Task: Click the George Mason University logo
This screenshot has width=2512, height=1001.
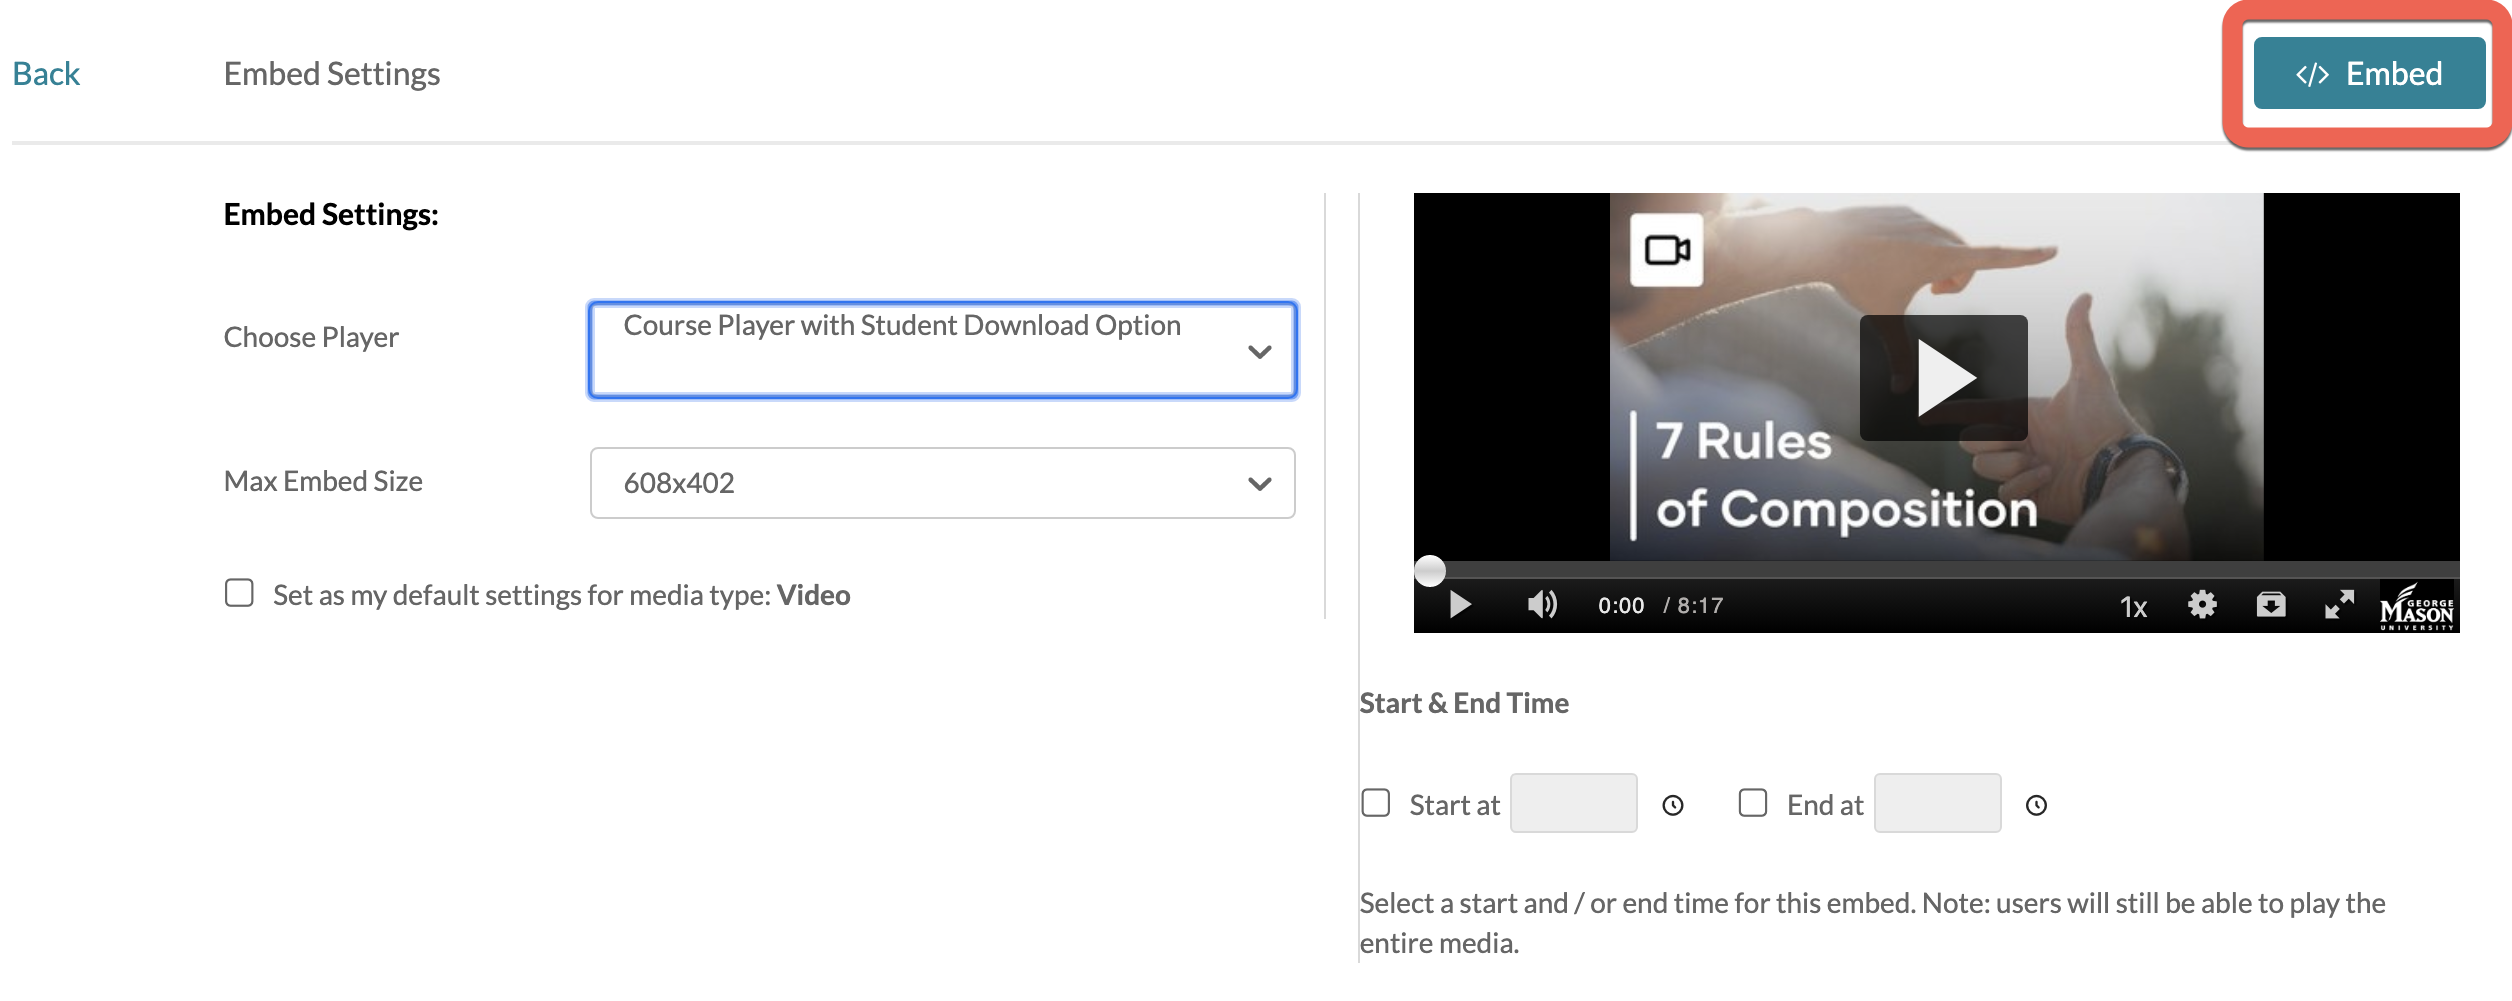Action: [2416, 607]
